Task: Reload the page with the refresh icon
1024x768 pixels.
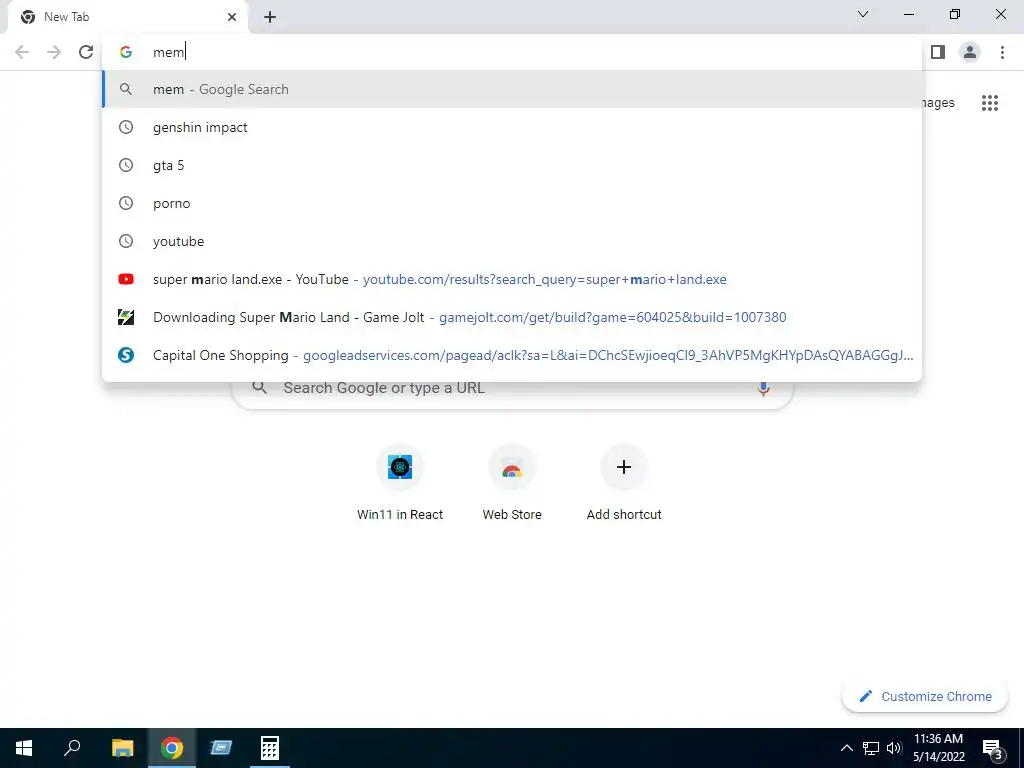Action: pyautogui.click(x=86, y=52)
